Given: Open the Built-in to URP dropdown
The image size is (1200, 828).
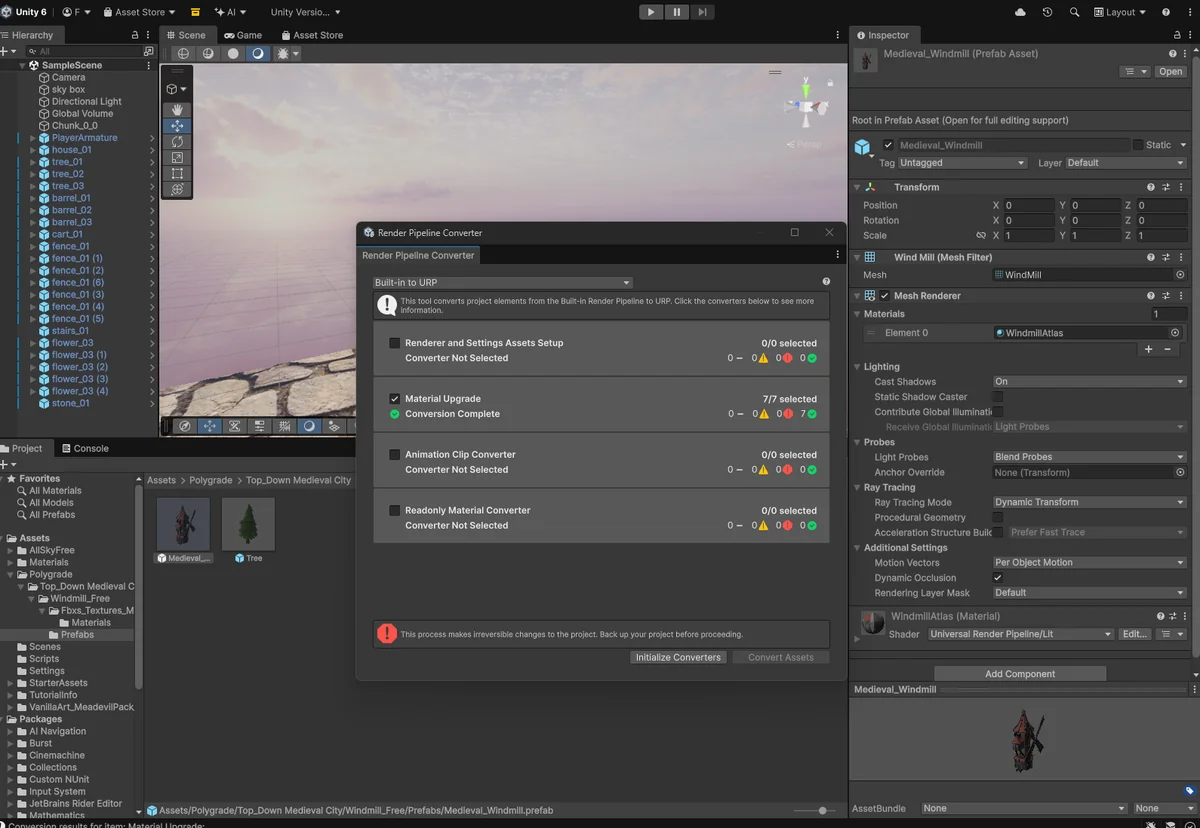Looking at the screenshot, I should (502, 283).
